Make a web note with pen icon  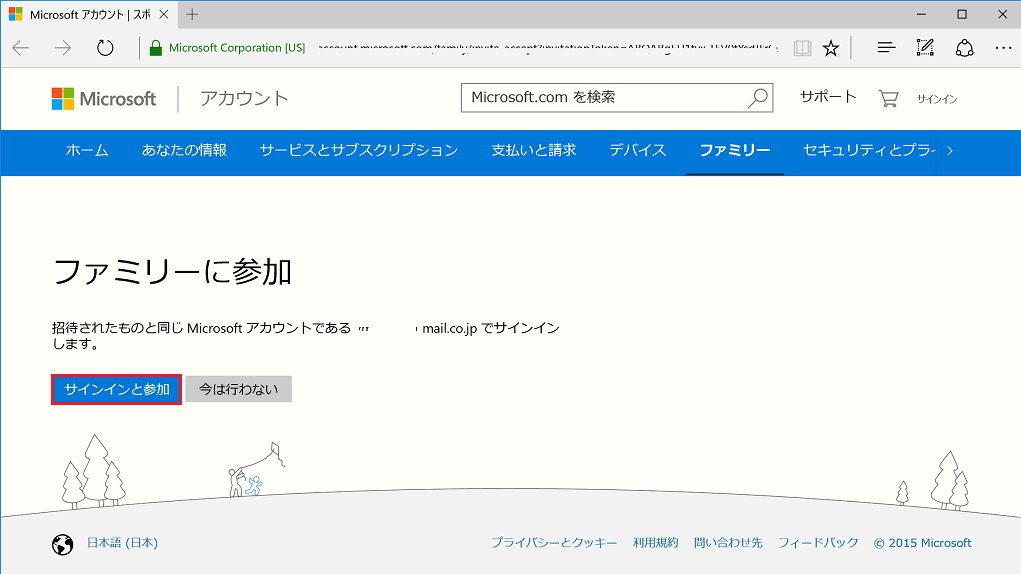(x=925, y=48)
